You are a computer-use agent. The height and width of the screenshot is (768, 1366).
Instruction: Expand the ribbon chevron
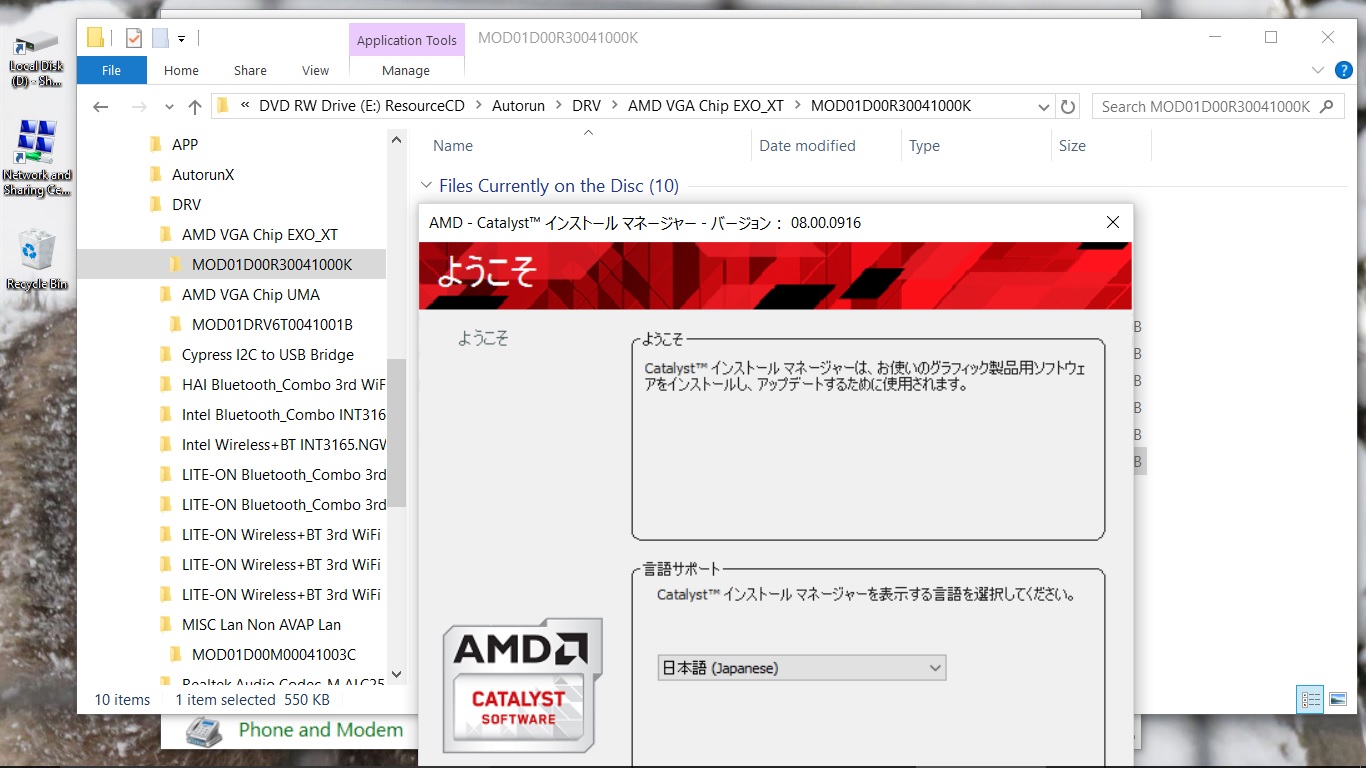point(1318,70)
